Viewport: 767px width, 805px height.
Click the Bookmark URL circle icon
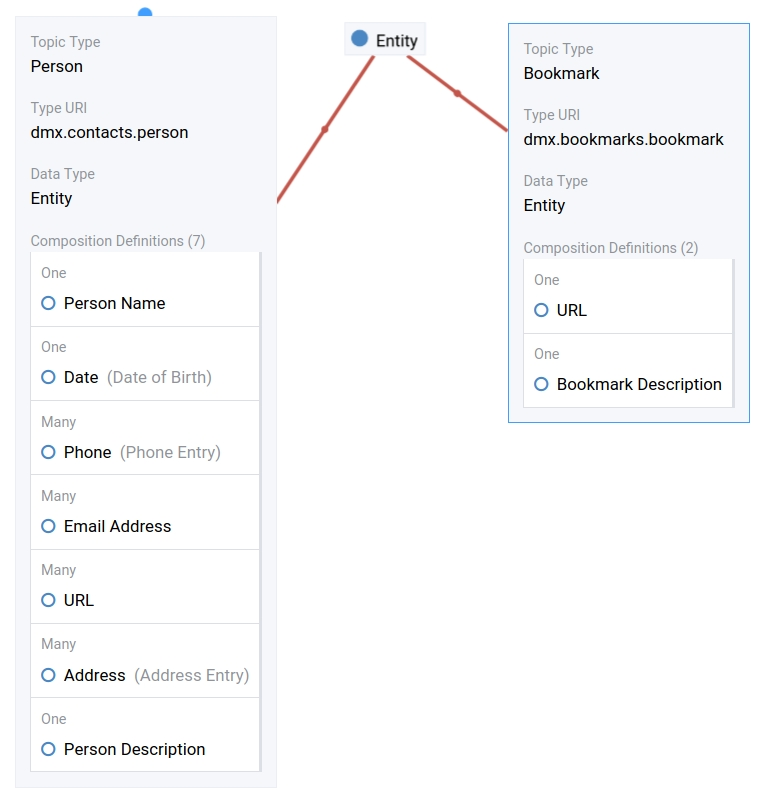point(541,310)
